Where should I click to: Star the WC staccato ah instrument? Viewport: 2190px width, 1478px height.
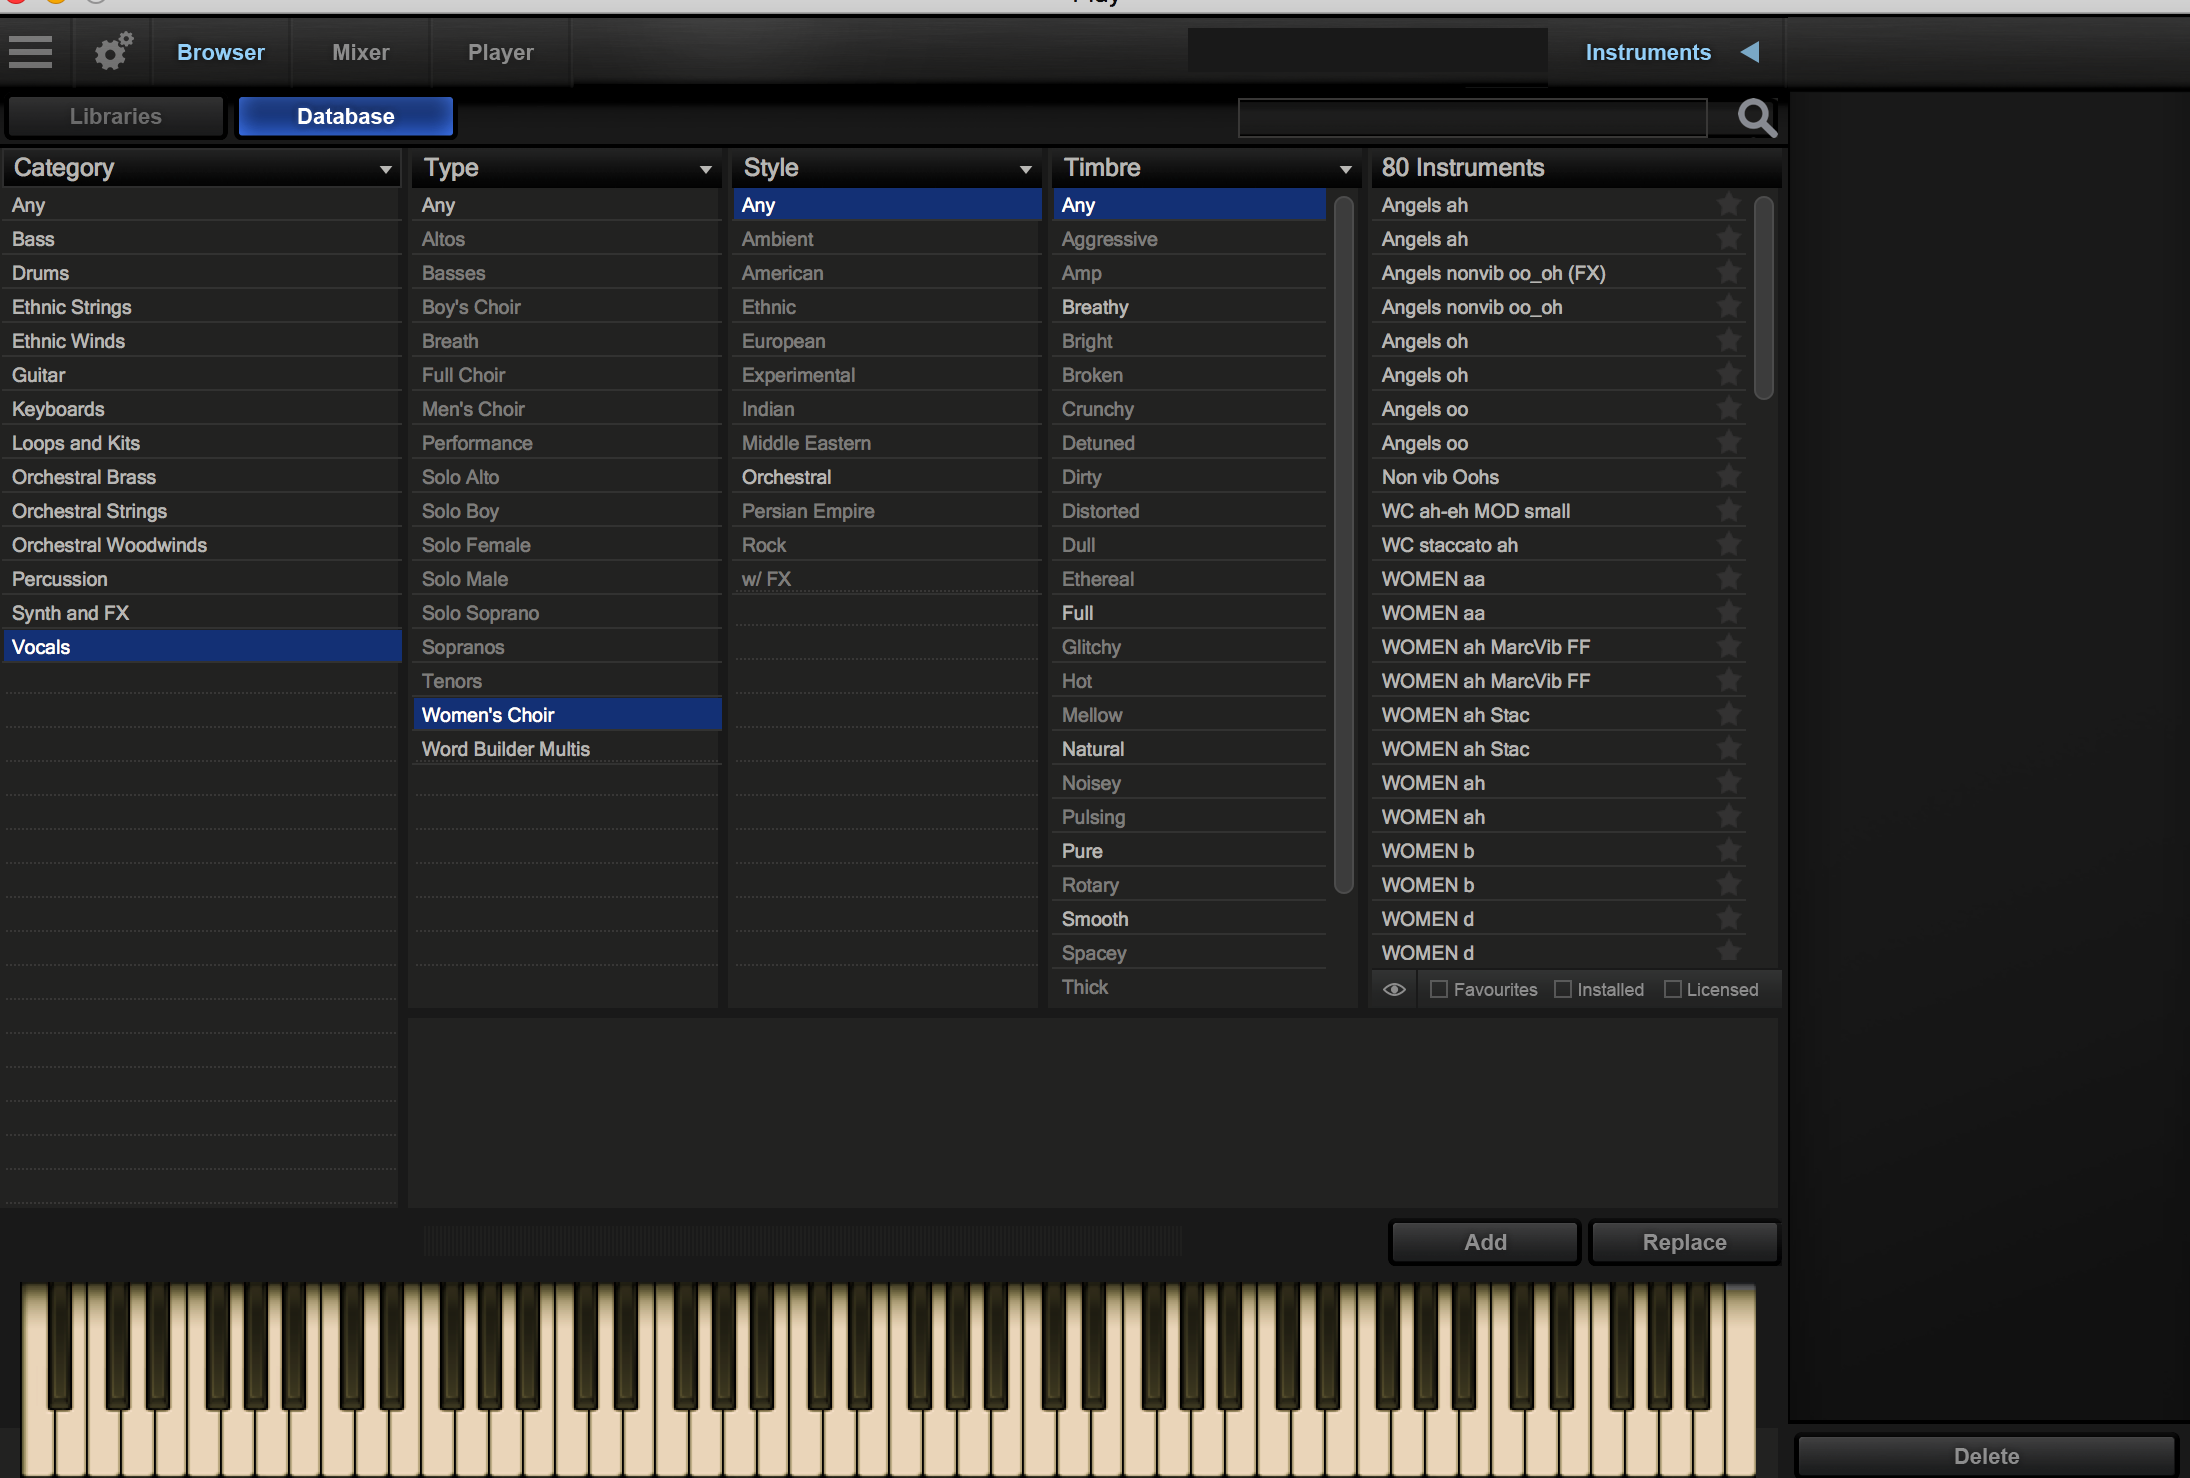click(1728, 545)
